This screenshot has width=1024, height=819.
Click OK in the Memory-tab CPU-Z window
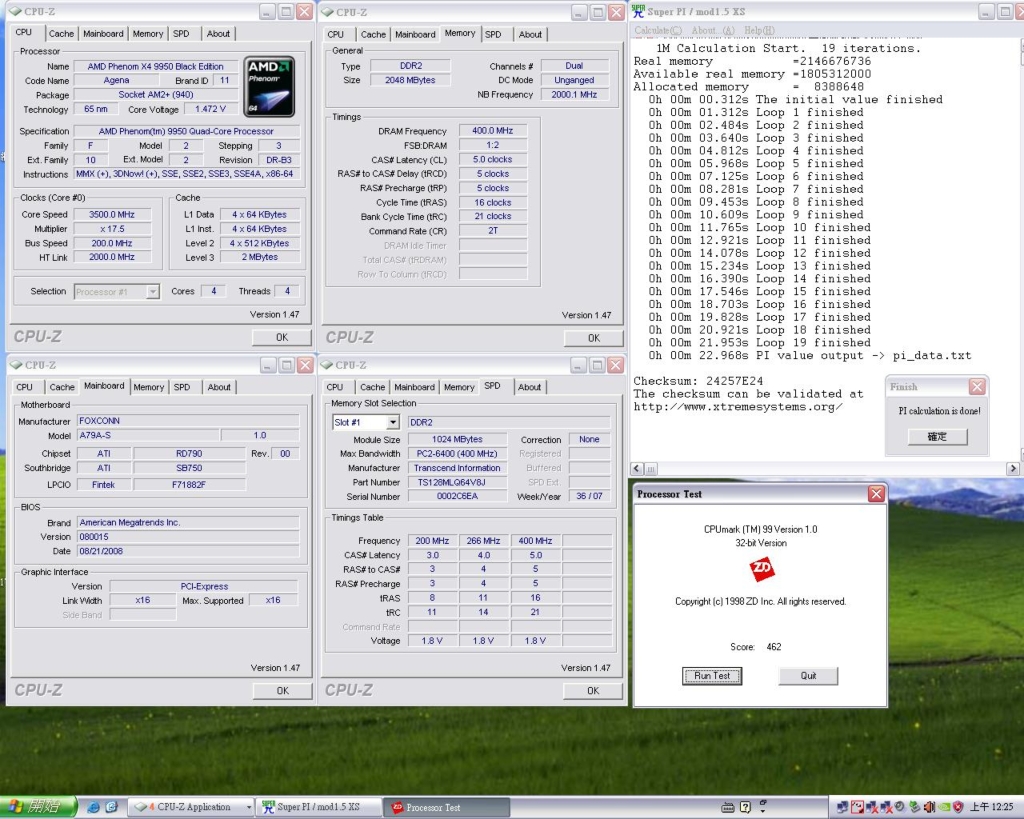coord(594,338)
